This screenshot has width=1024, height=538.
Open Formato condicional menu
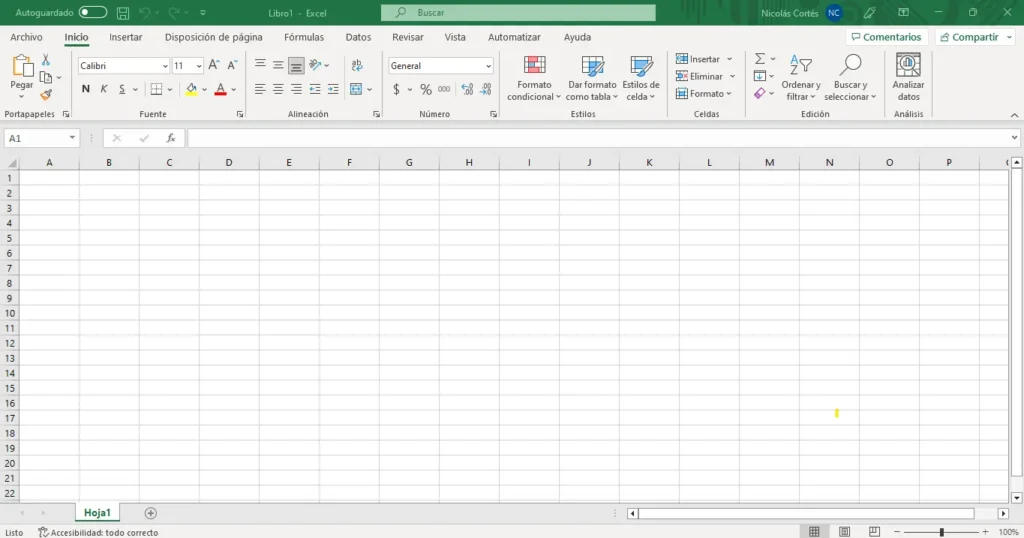click(534, 78)
